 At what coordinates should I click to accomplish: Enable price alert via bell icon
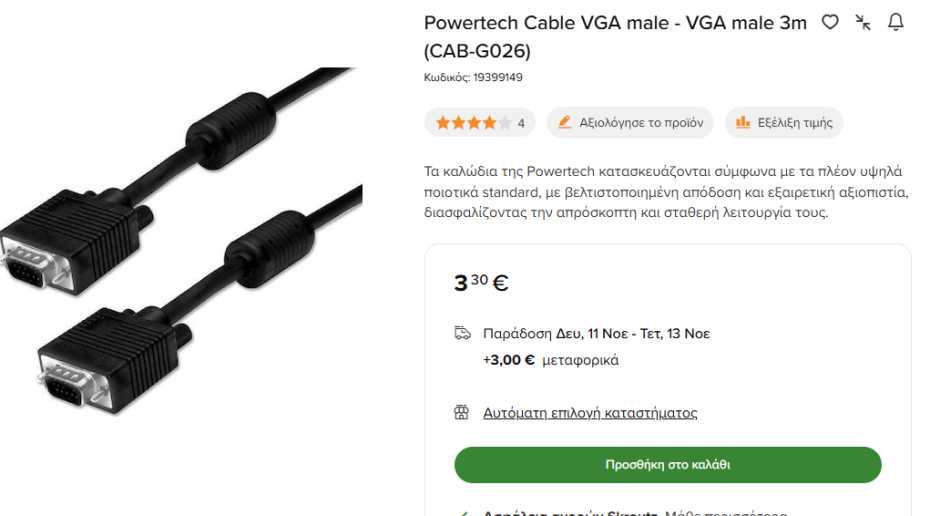coord(896,23)
